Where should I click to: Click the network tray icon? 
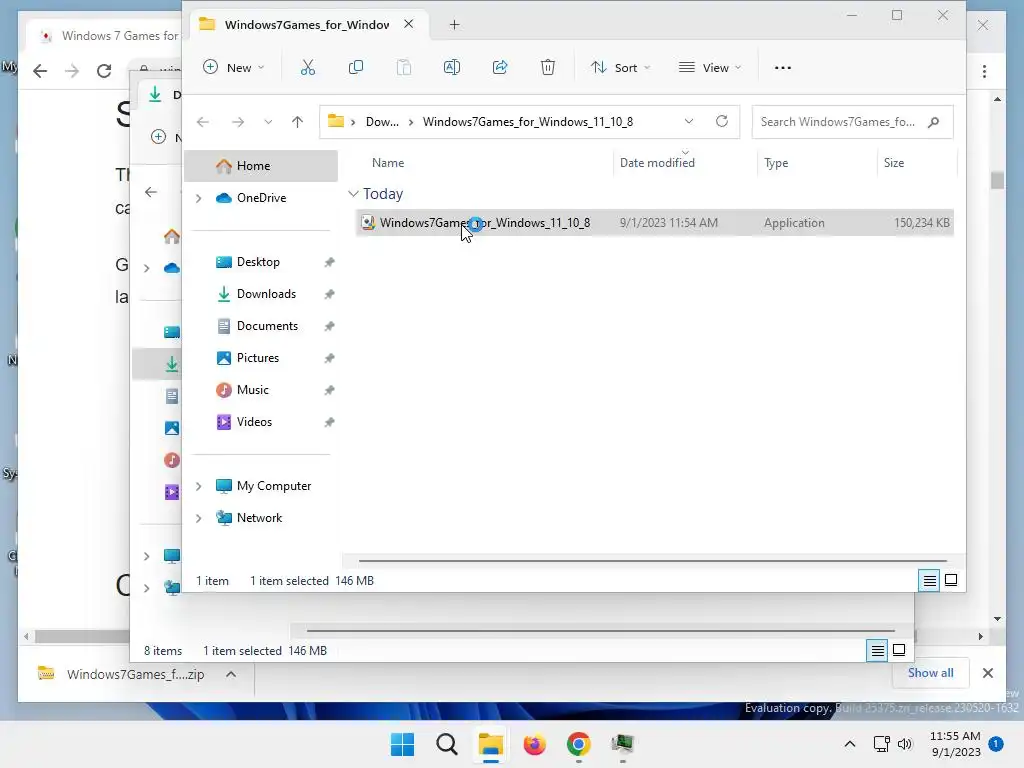tap(882, 744)
